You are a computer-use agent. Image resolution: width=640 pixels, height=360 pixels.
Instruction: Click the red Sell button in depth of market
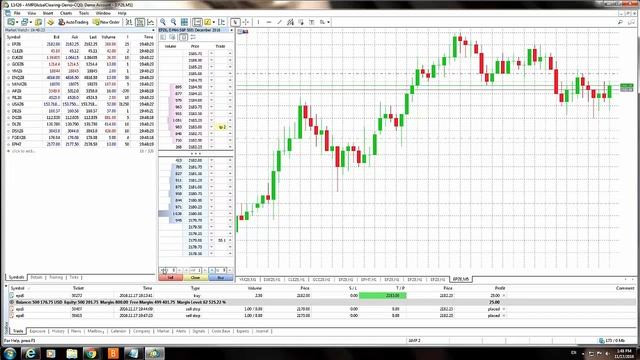[170, 278]
